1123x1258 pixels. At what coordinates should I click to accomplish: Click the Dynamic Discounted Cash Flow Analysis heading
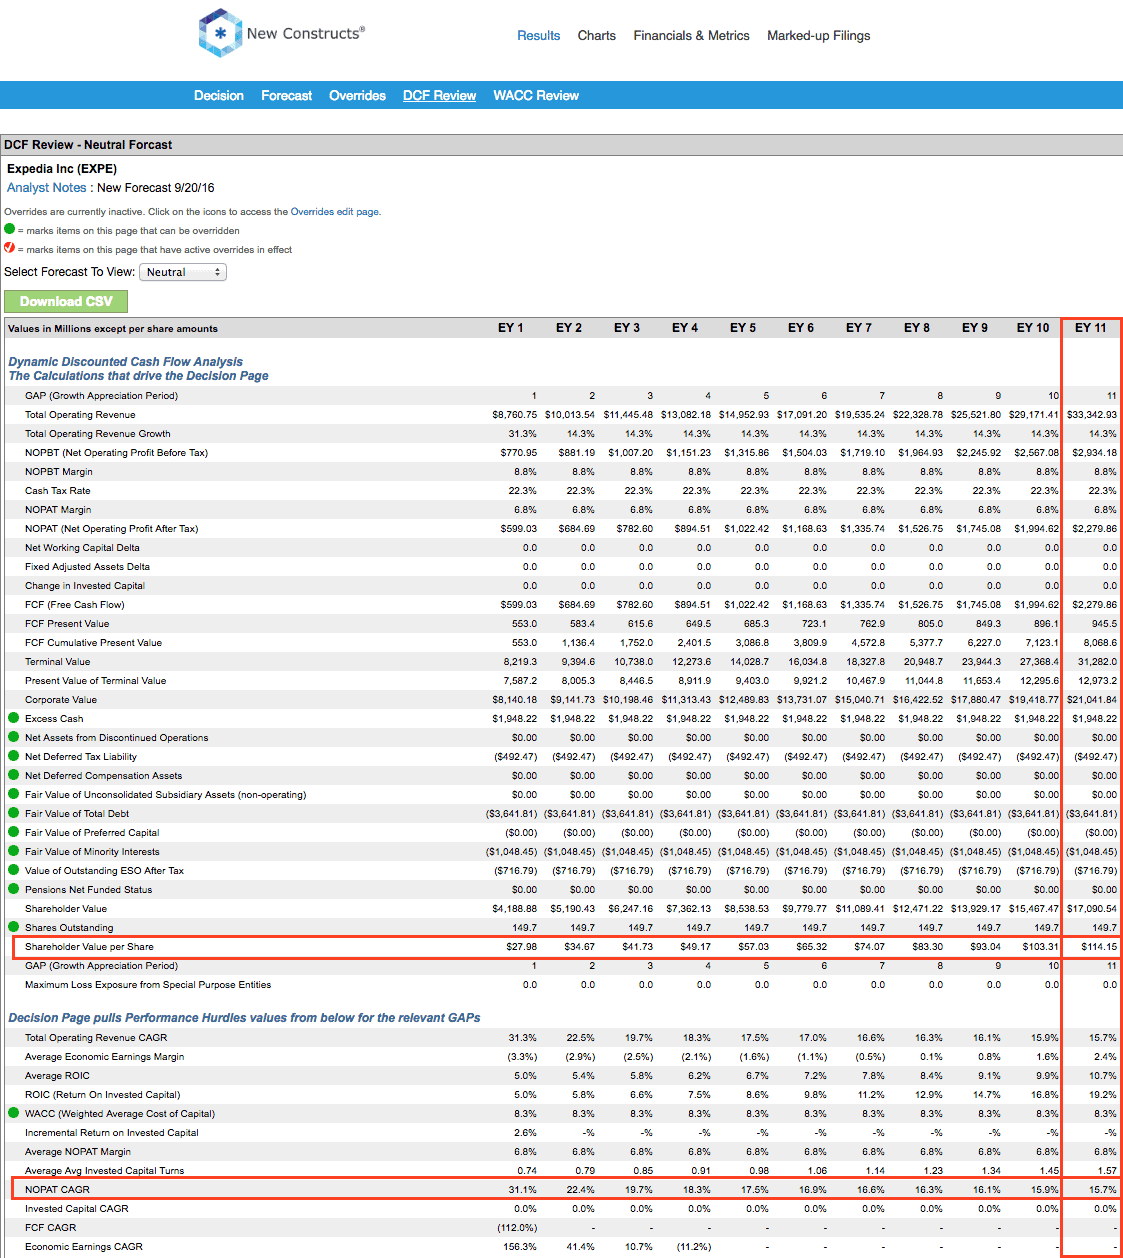(126, 362)
